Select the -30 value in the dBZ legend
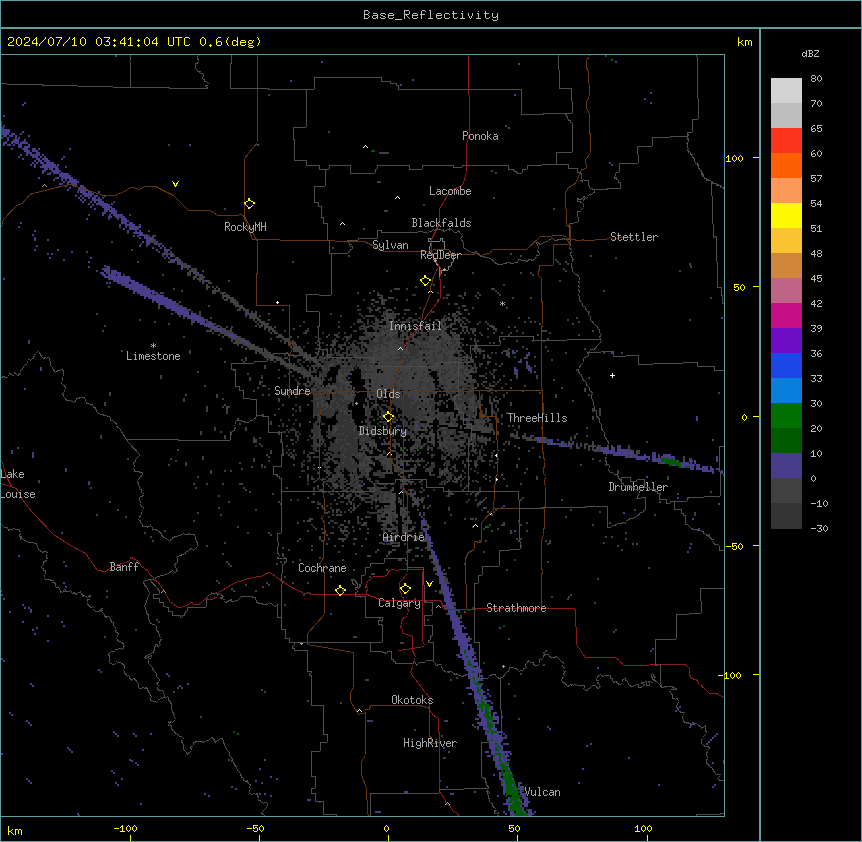Screen dimensions: 862x842 click(x=819, y=529)
